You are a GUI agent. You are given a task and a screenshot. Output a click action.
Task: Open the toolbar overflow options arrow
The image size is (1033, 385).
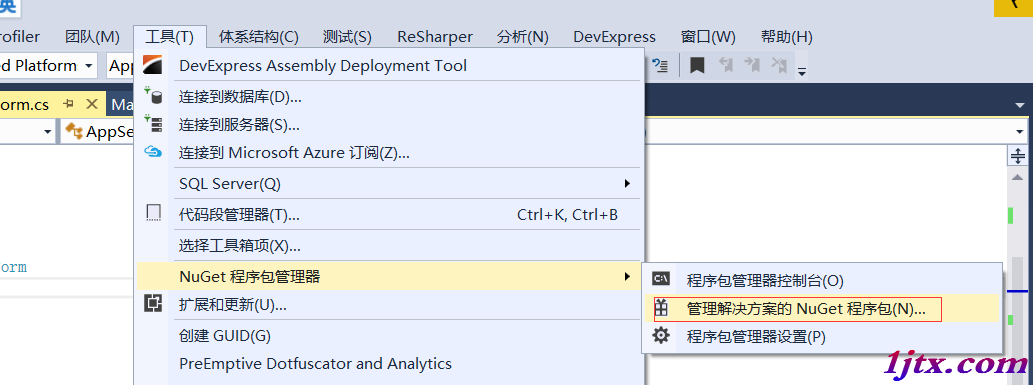point(802,71)
